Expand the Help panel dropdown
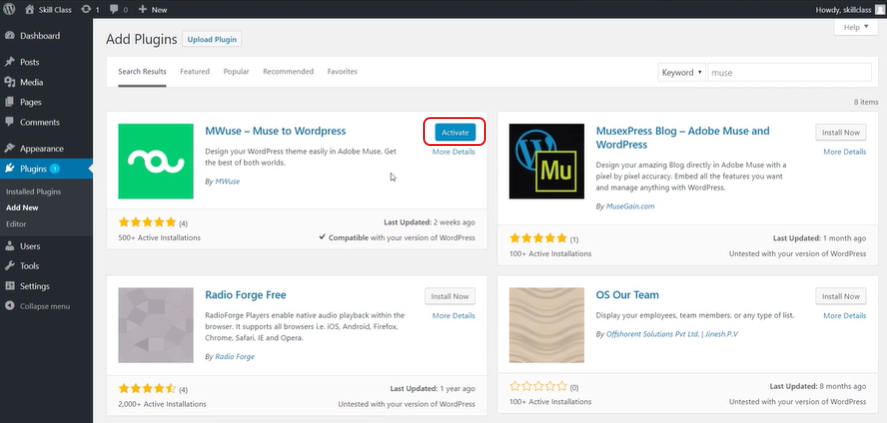Image resolution: width=887 pixels, height=423 pixels. (x=855, y=27)
